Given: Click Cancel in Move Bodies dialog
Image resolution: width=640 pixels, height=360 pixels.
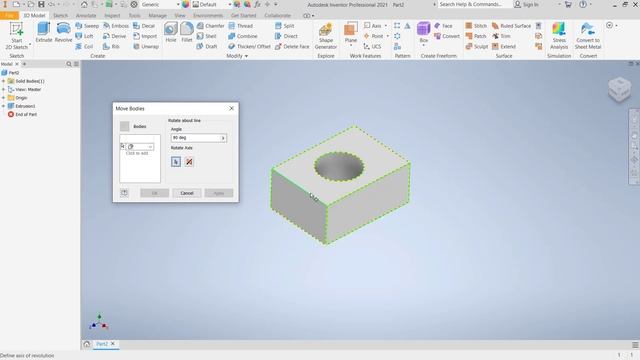Looking at the screenshot, I should coord(187,193).
